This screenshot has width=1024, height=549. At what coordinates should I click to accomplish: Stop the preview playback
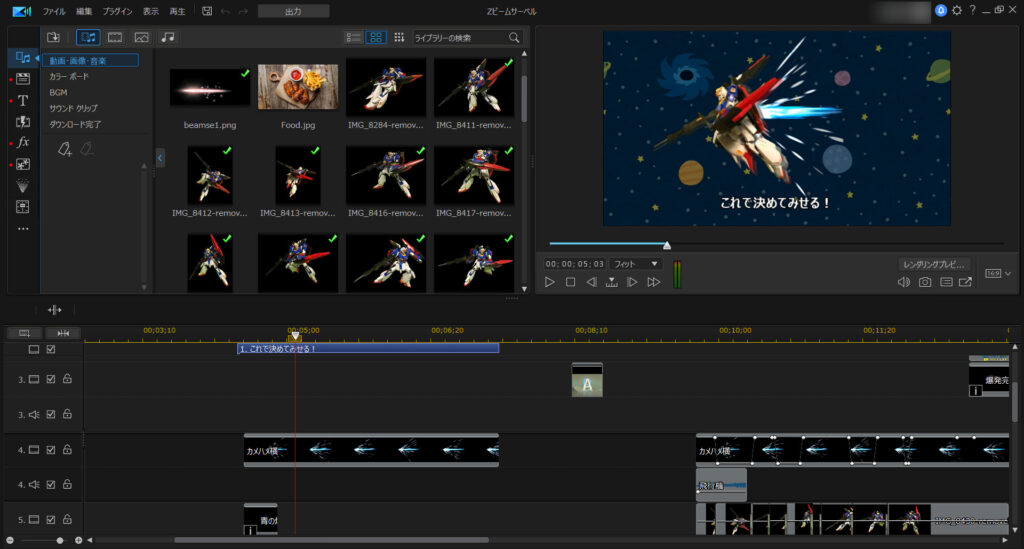click(x=570, y=282)
